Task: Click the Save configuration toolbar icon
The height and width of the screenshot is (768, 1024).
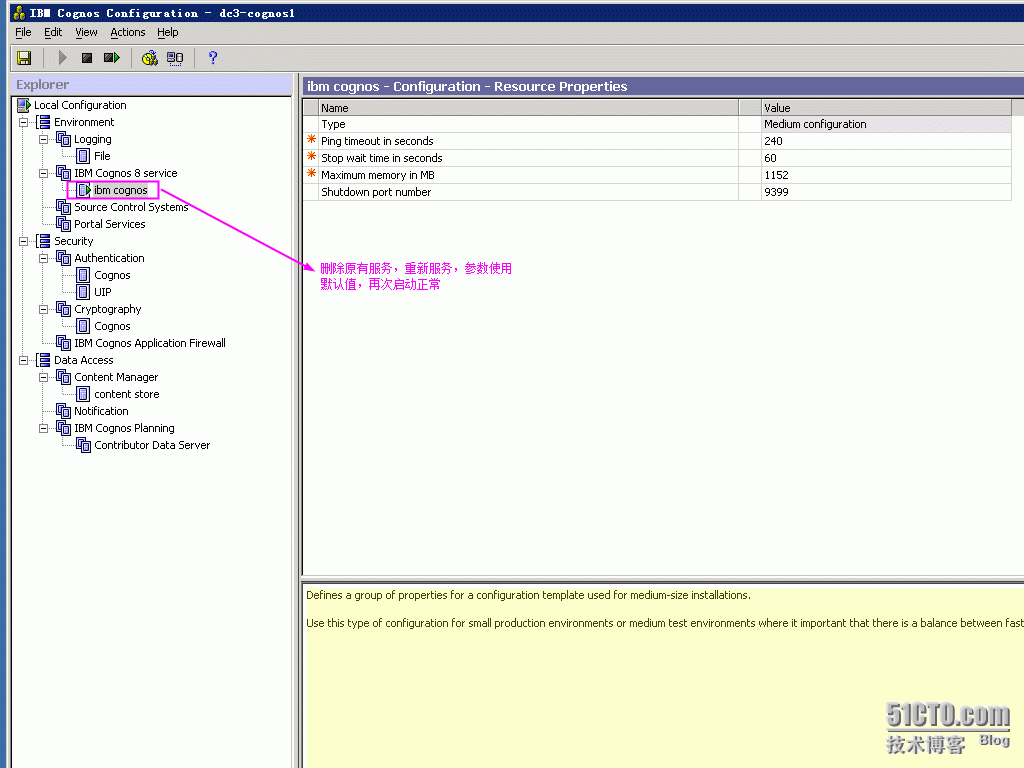Action: click(x=24, y=58)
